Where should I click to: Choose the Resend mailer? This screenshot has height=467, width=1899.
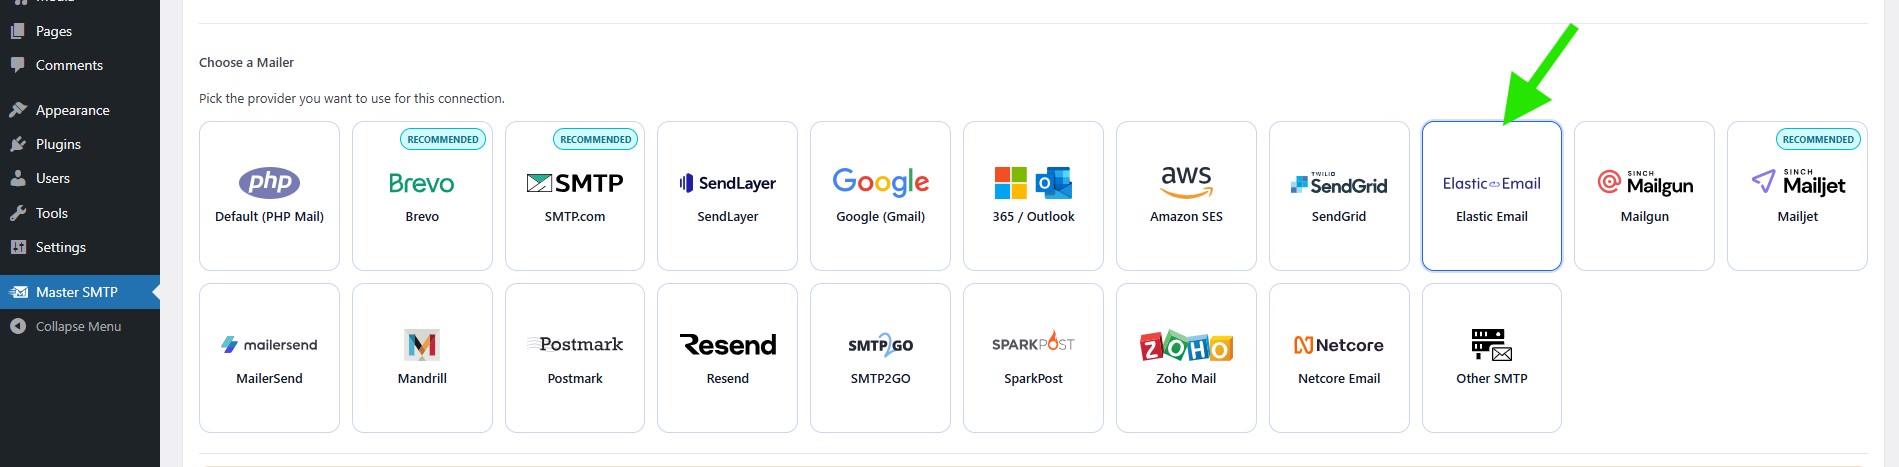click(x=727, y=358)
